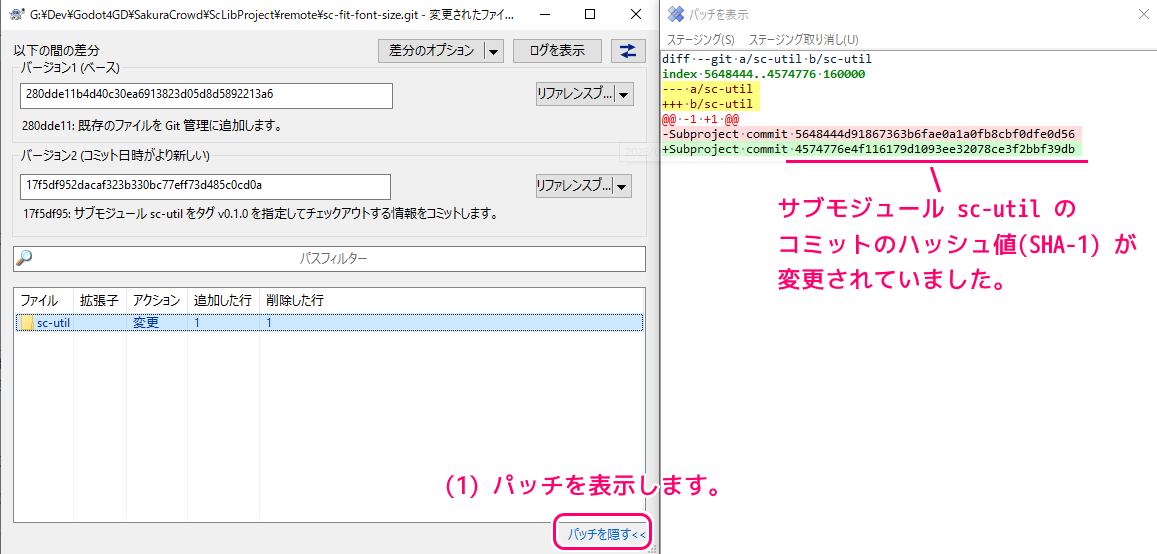Viewport: 1157px width, 554px height.
Task: Sort by the 追加した行 column header
Action: pos(223,300)
